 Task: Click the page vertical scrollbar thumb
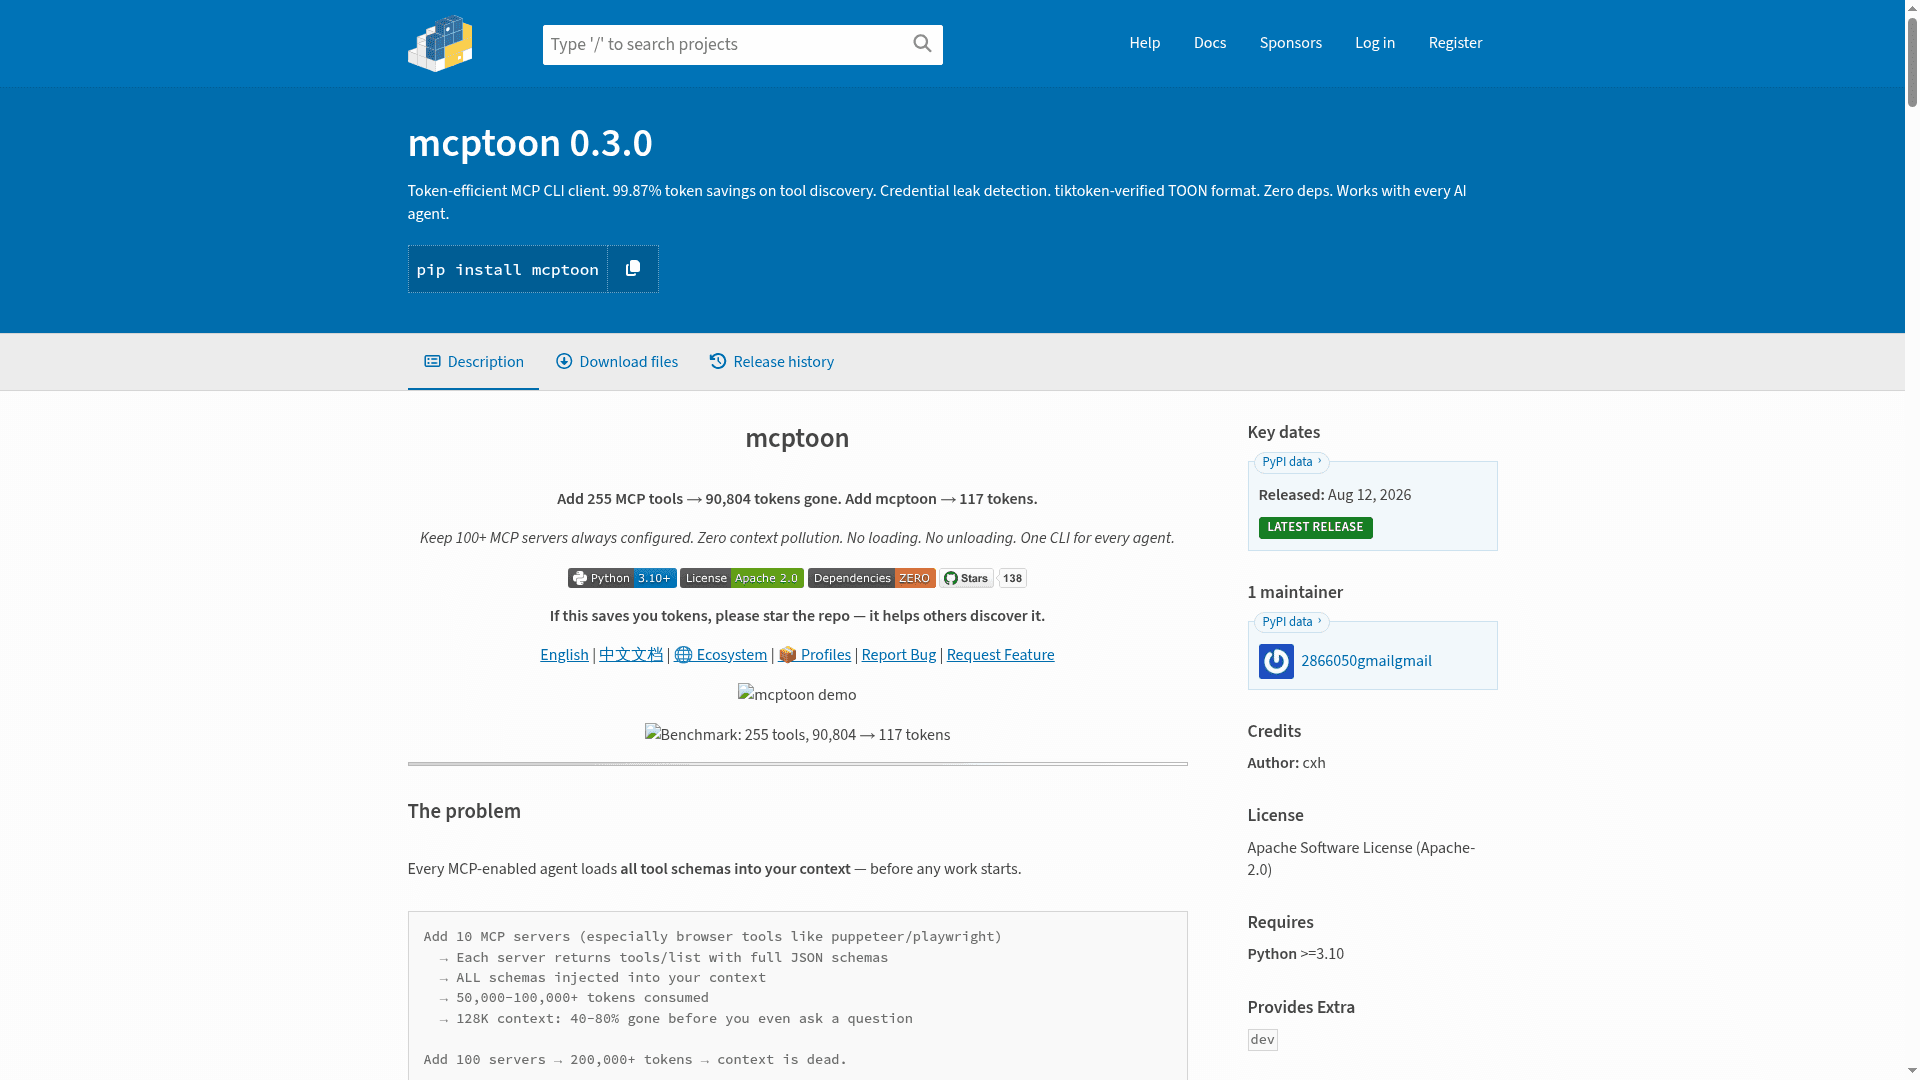coord(1912,60)
